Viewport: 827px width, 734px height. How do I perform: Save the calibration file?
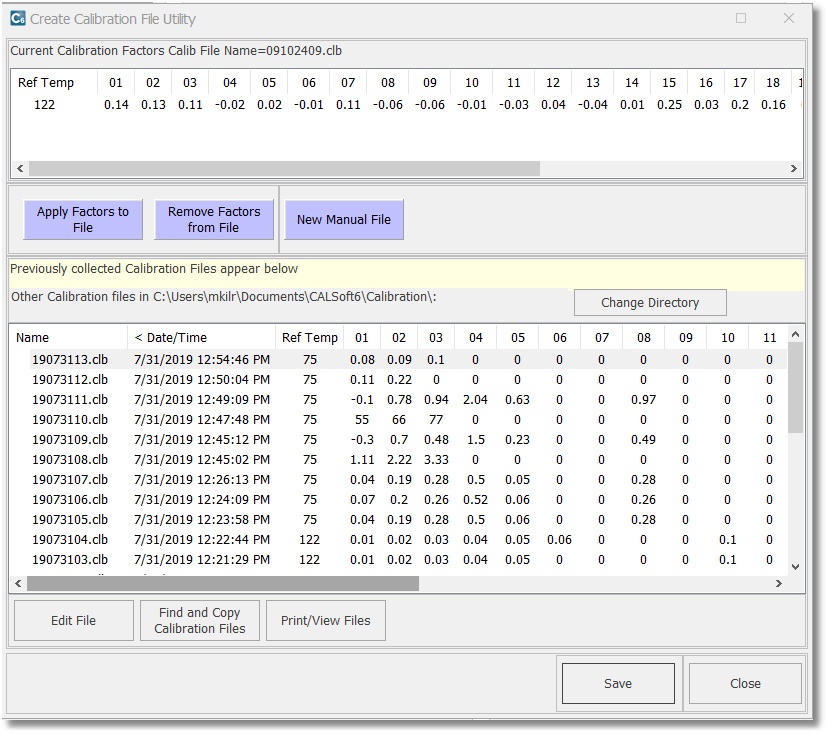pos(617,683)
